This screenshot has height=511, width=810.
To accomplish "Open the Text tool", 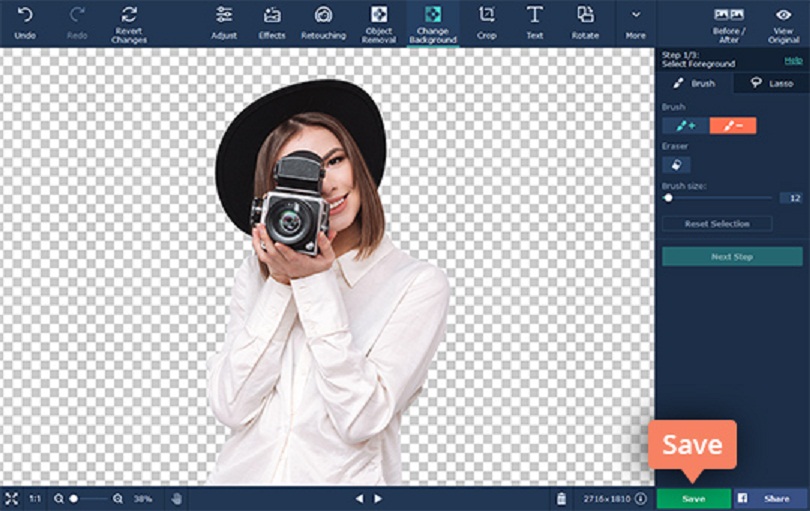I will pos(535,15).
